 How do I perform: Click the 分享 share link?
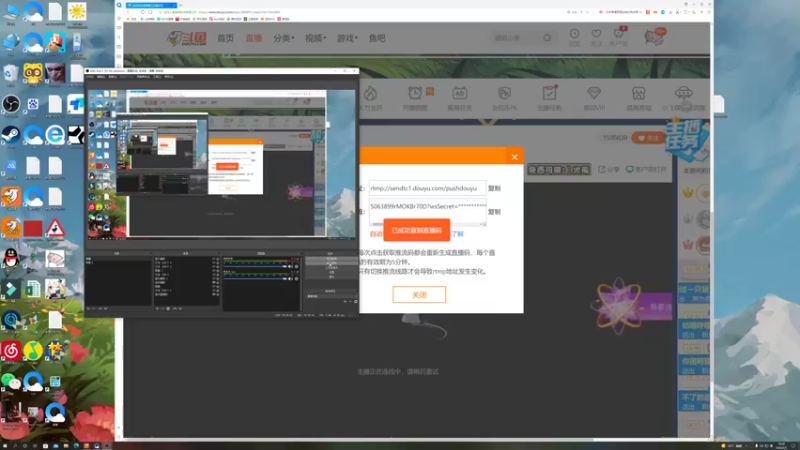(x=608, y=169)
